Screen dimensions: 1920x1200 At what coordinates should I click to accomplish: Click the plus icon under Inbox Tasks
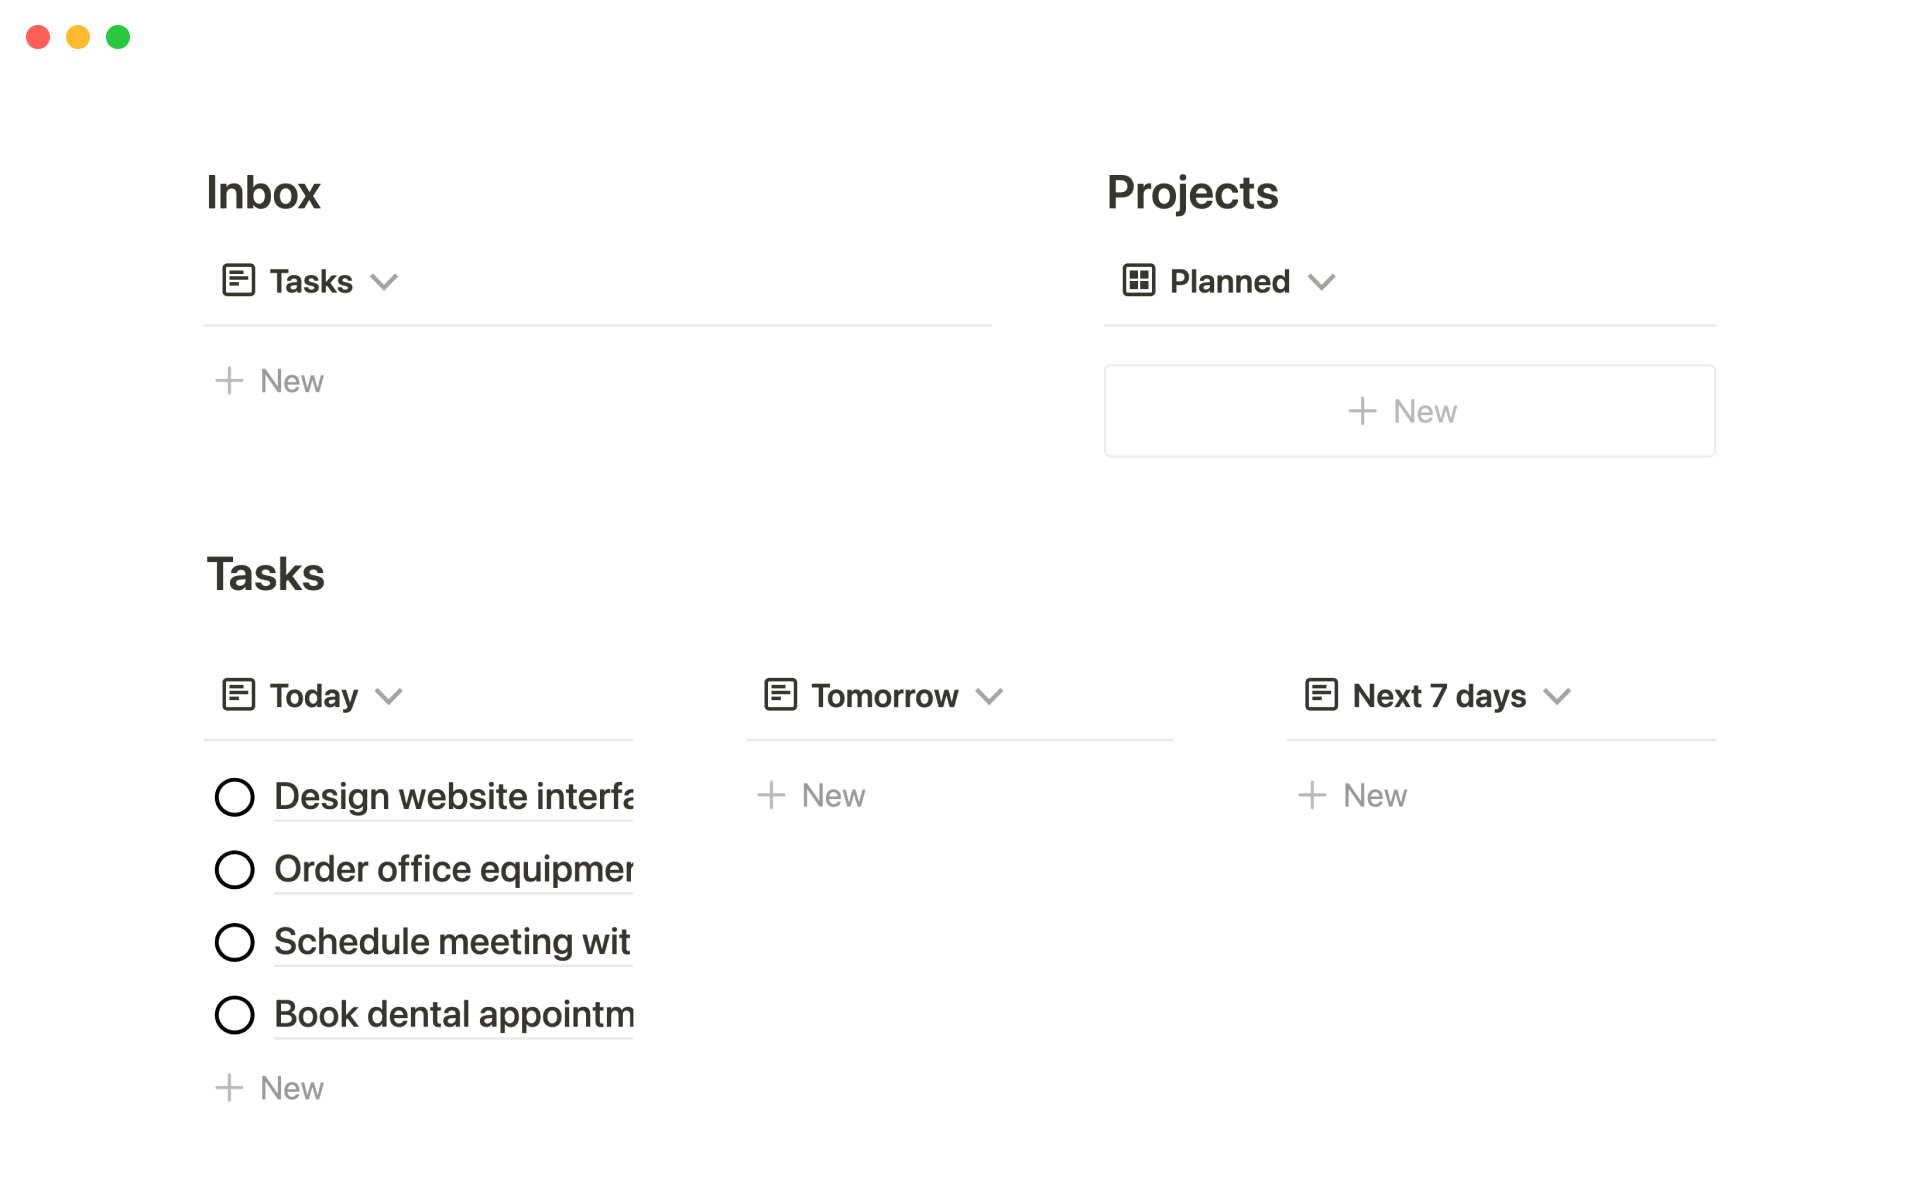[x=229, y=381]
